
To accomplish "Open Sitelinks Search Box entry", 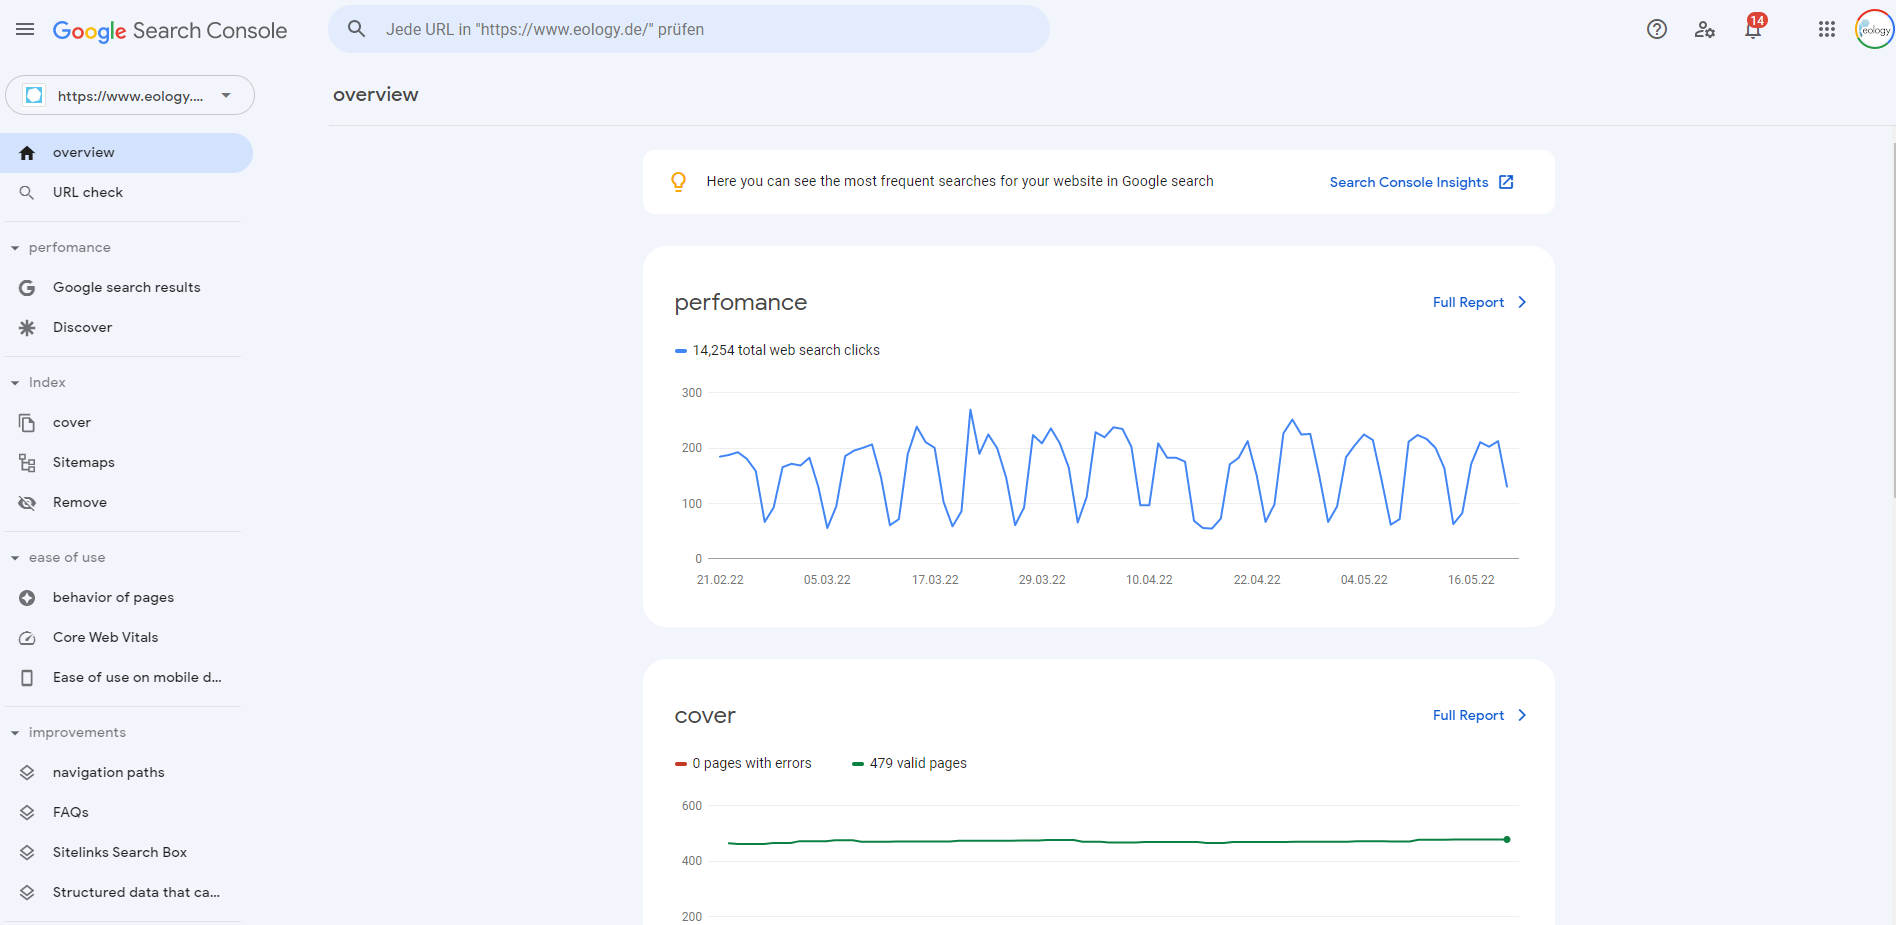I will [126, 853].
